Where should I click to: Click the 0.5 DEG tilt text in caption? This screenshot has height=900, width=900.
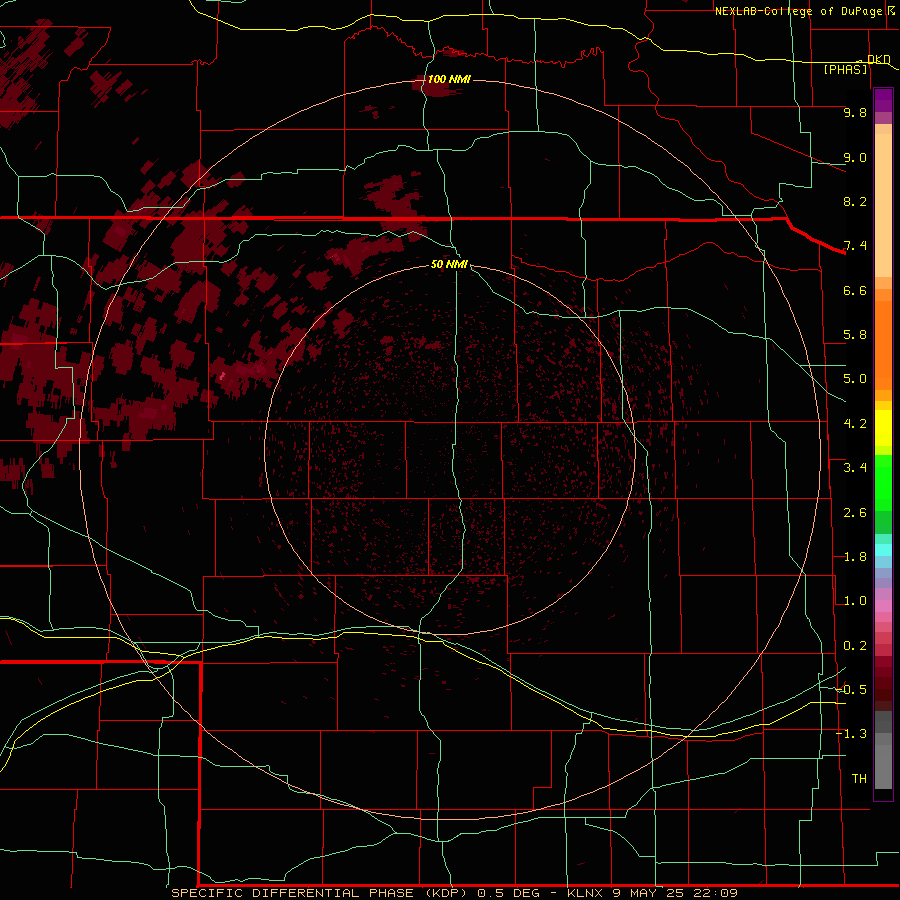[509, 893]
